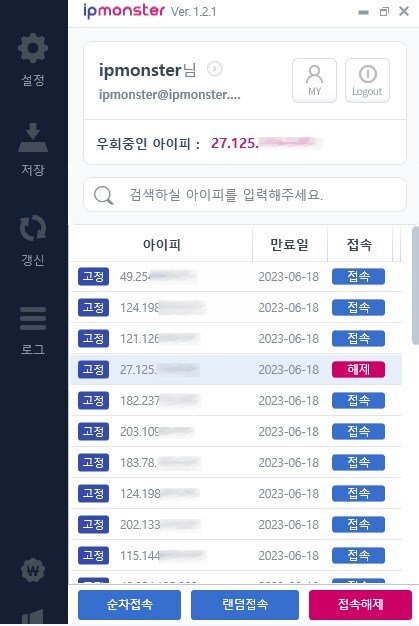Image resolution: width=419 pixels, height=626 pixels.
Task: Open the MY profile icon button
Action: 314,81
